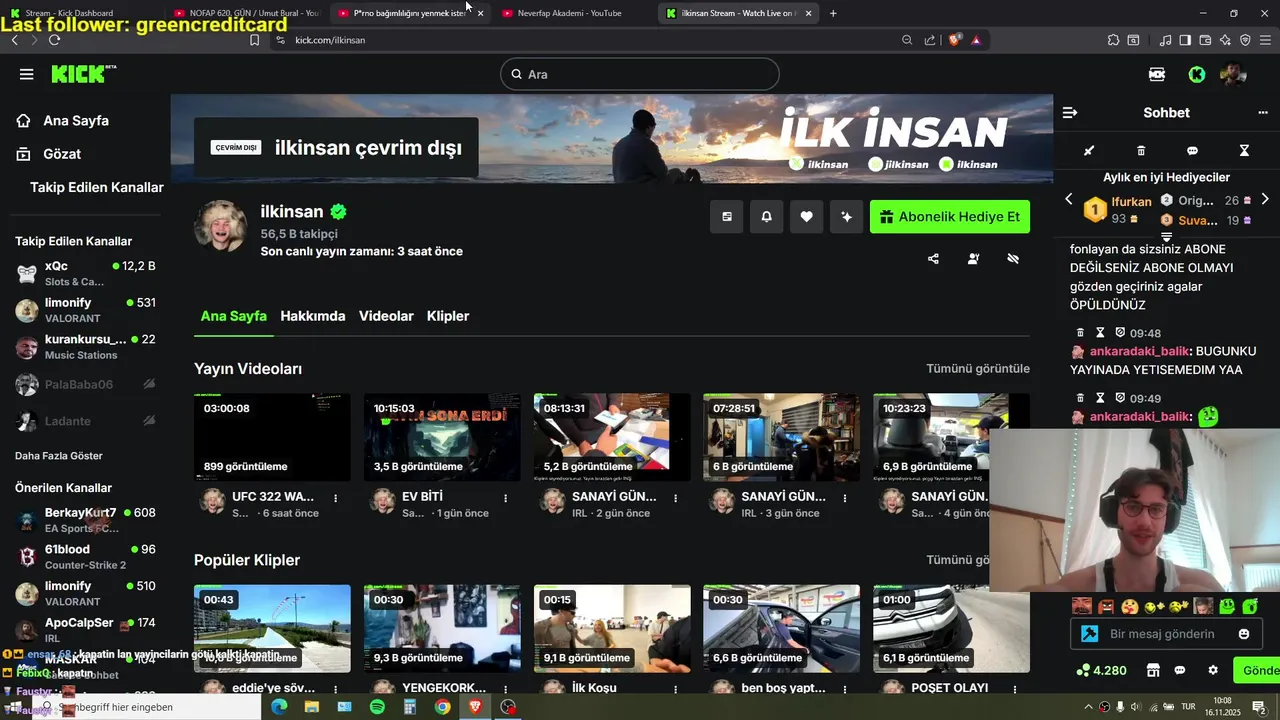Click hourglass icon in chat toolbar
Screen dimensions: 1280x720
pos(1244,151)
